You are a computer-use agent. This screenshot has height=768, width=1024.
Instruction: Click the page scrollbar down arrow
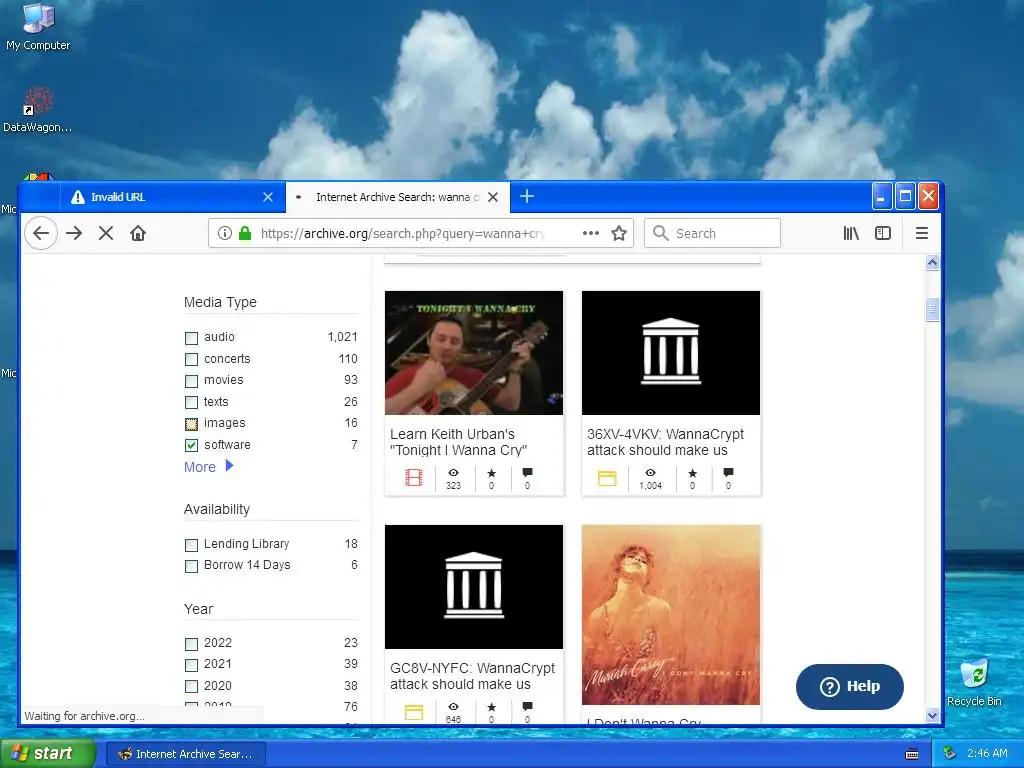point(933,716)
